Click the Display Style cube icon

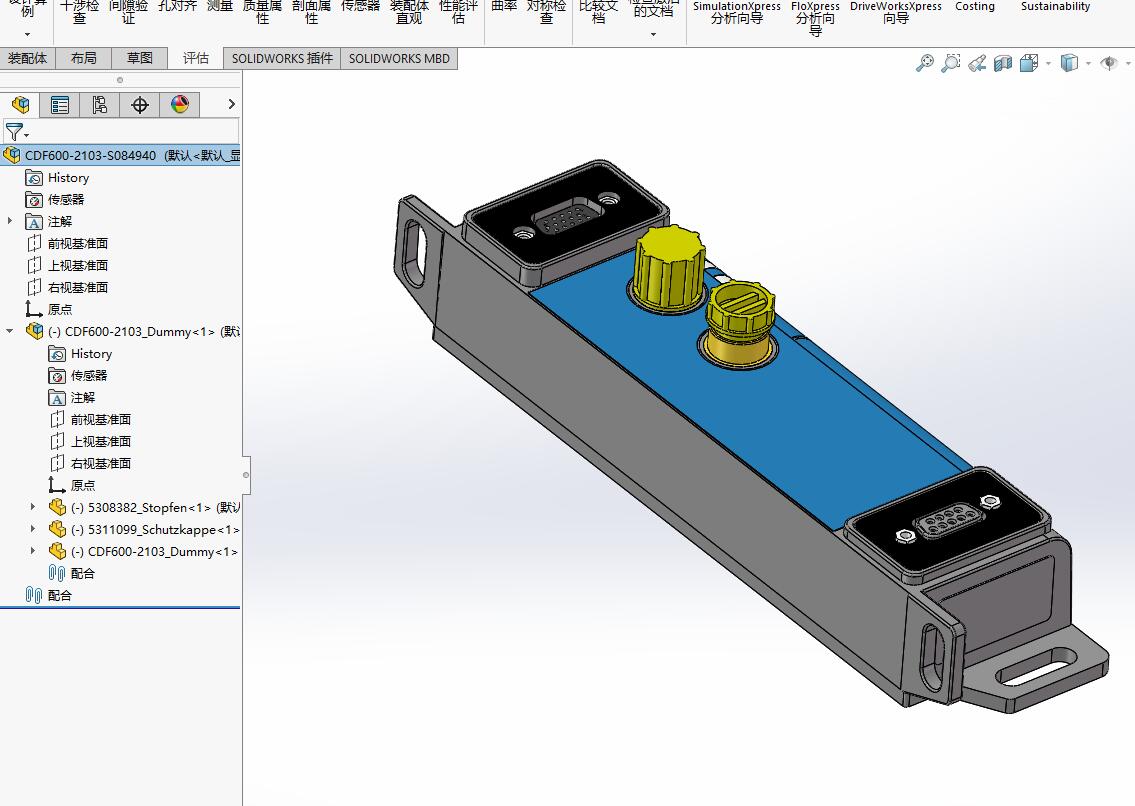click(1069, 64)
